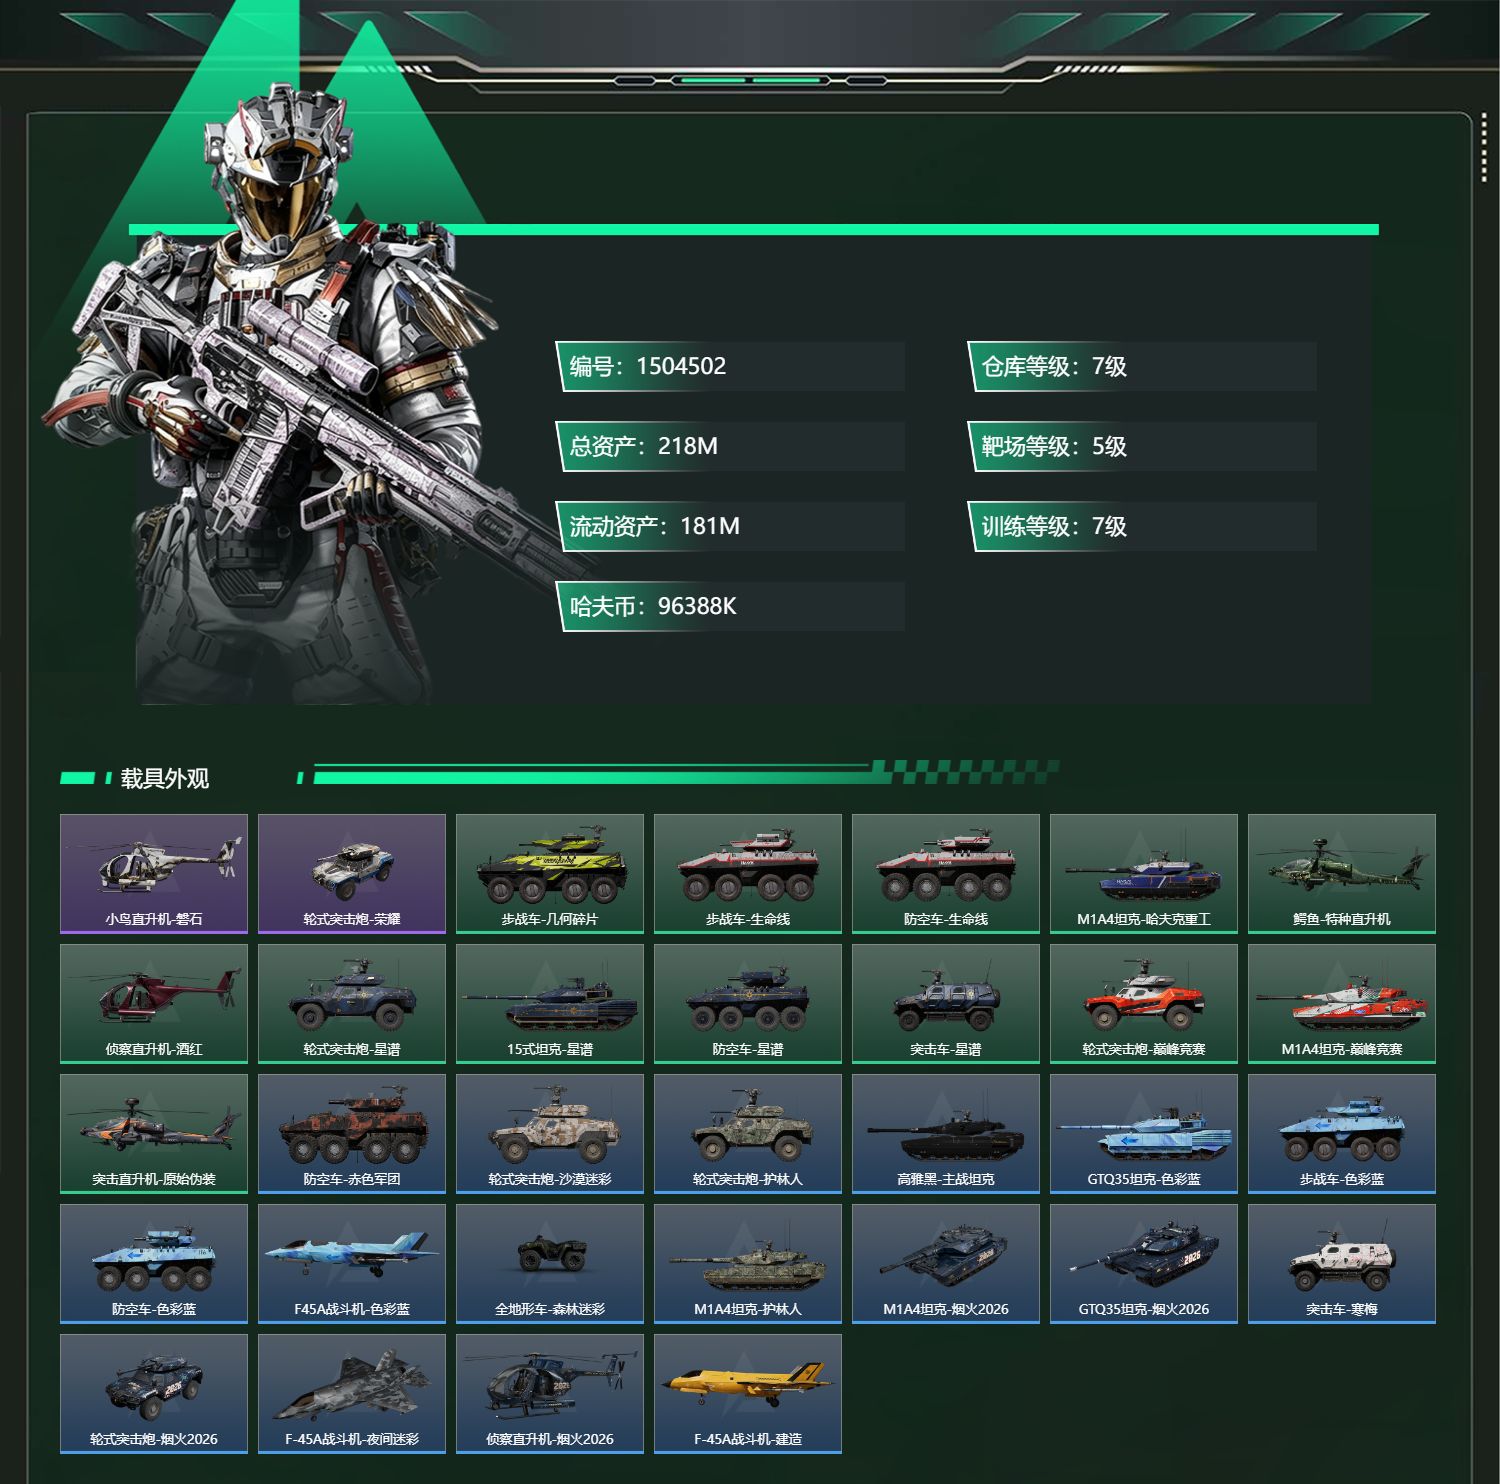Click the 流动资产：181M liquid assets field

point(730,526)
